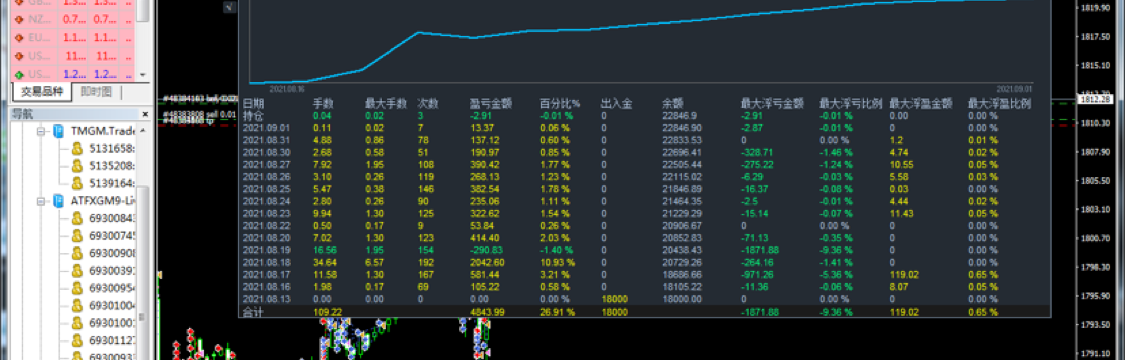Click the balance value 18000.00
1125x360 pixels.
point(682,300)
